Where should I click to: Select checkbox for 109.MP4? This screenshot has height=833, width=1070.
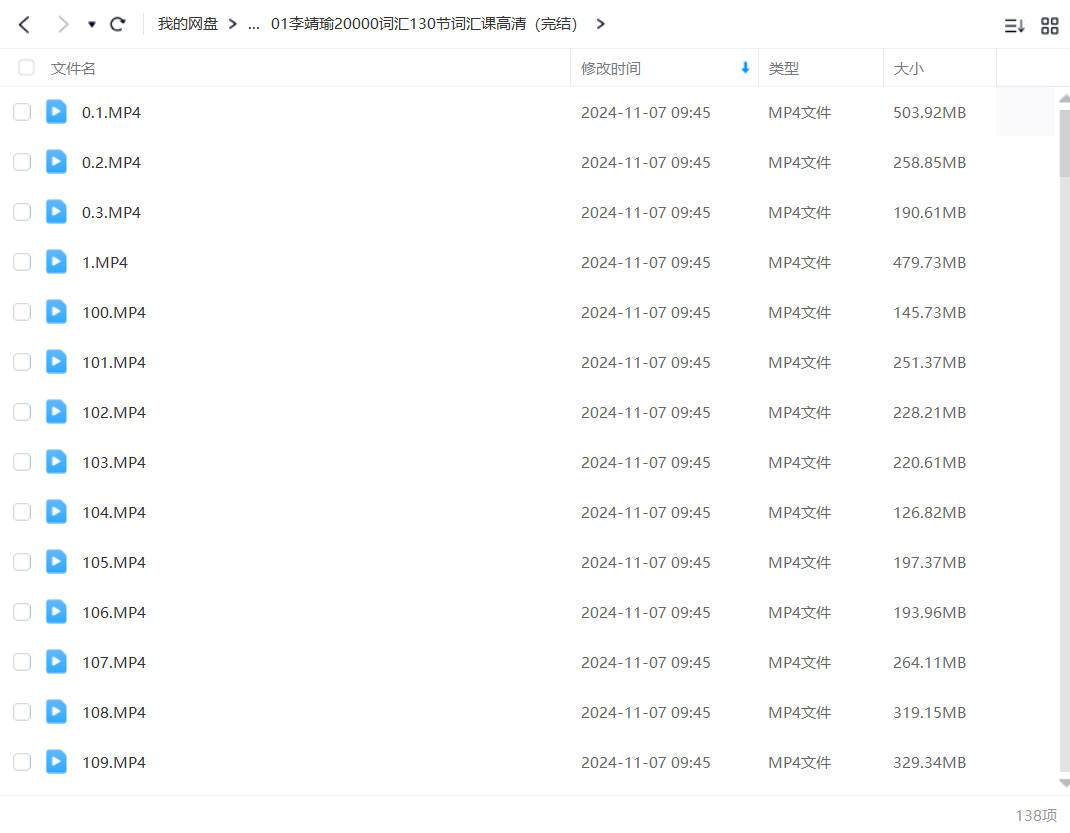click(x=22, y=761)
